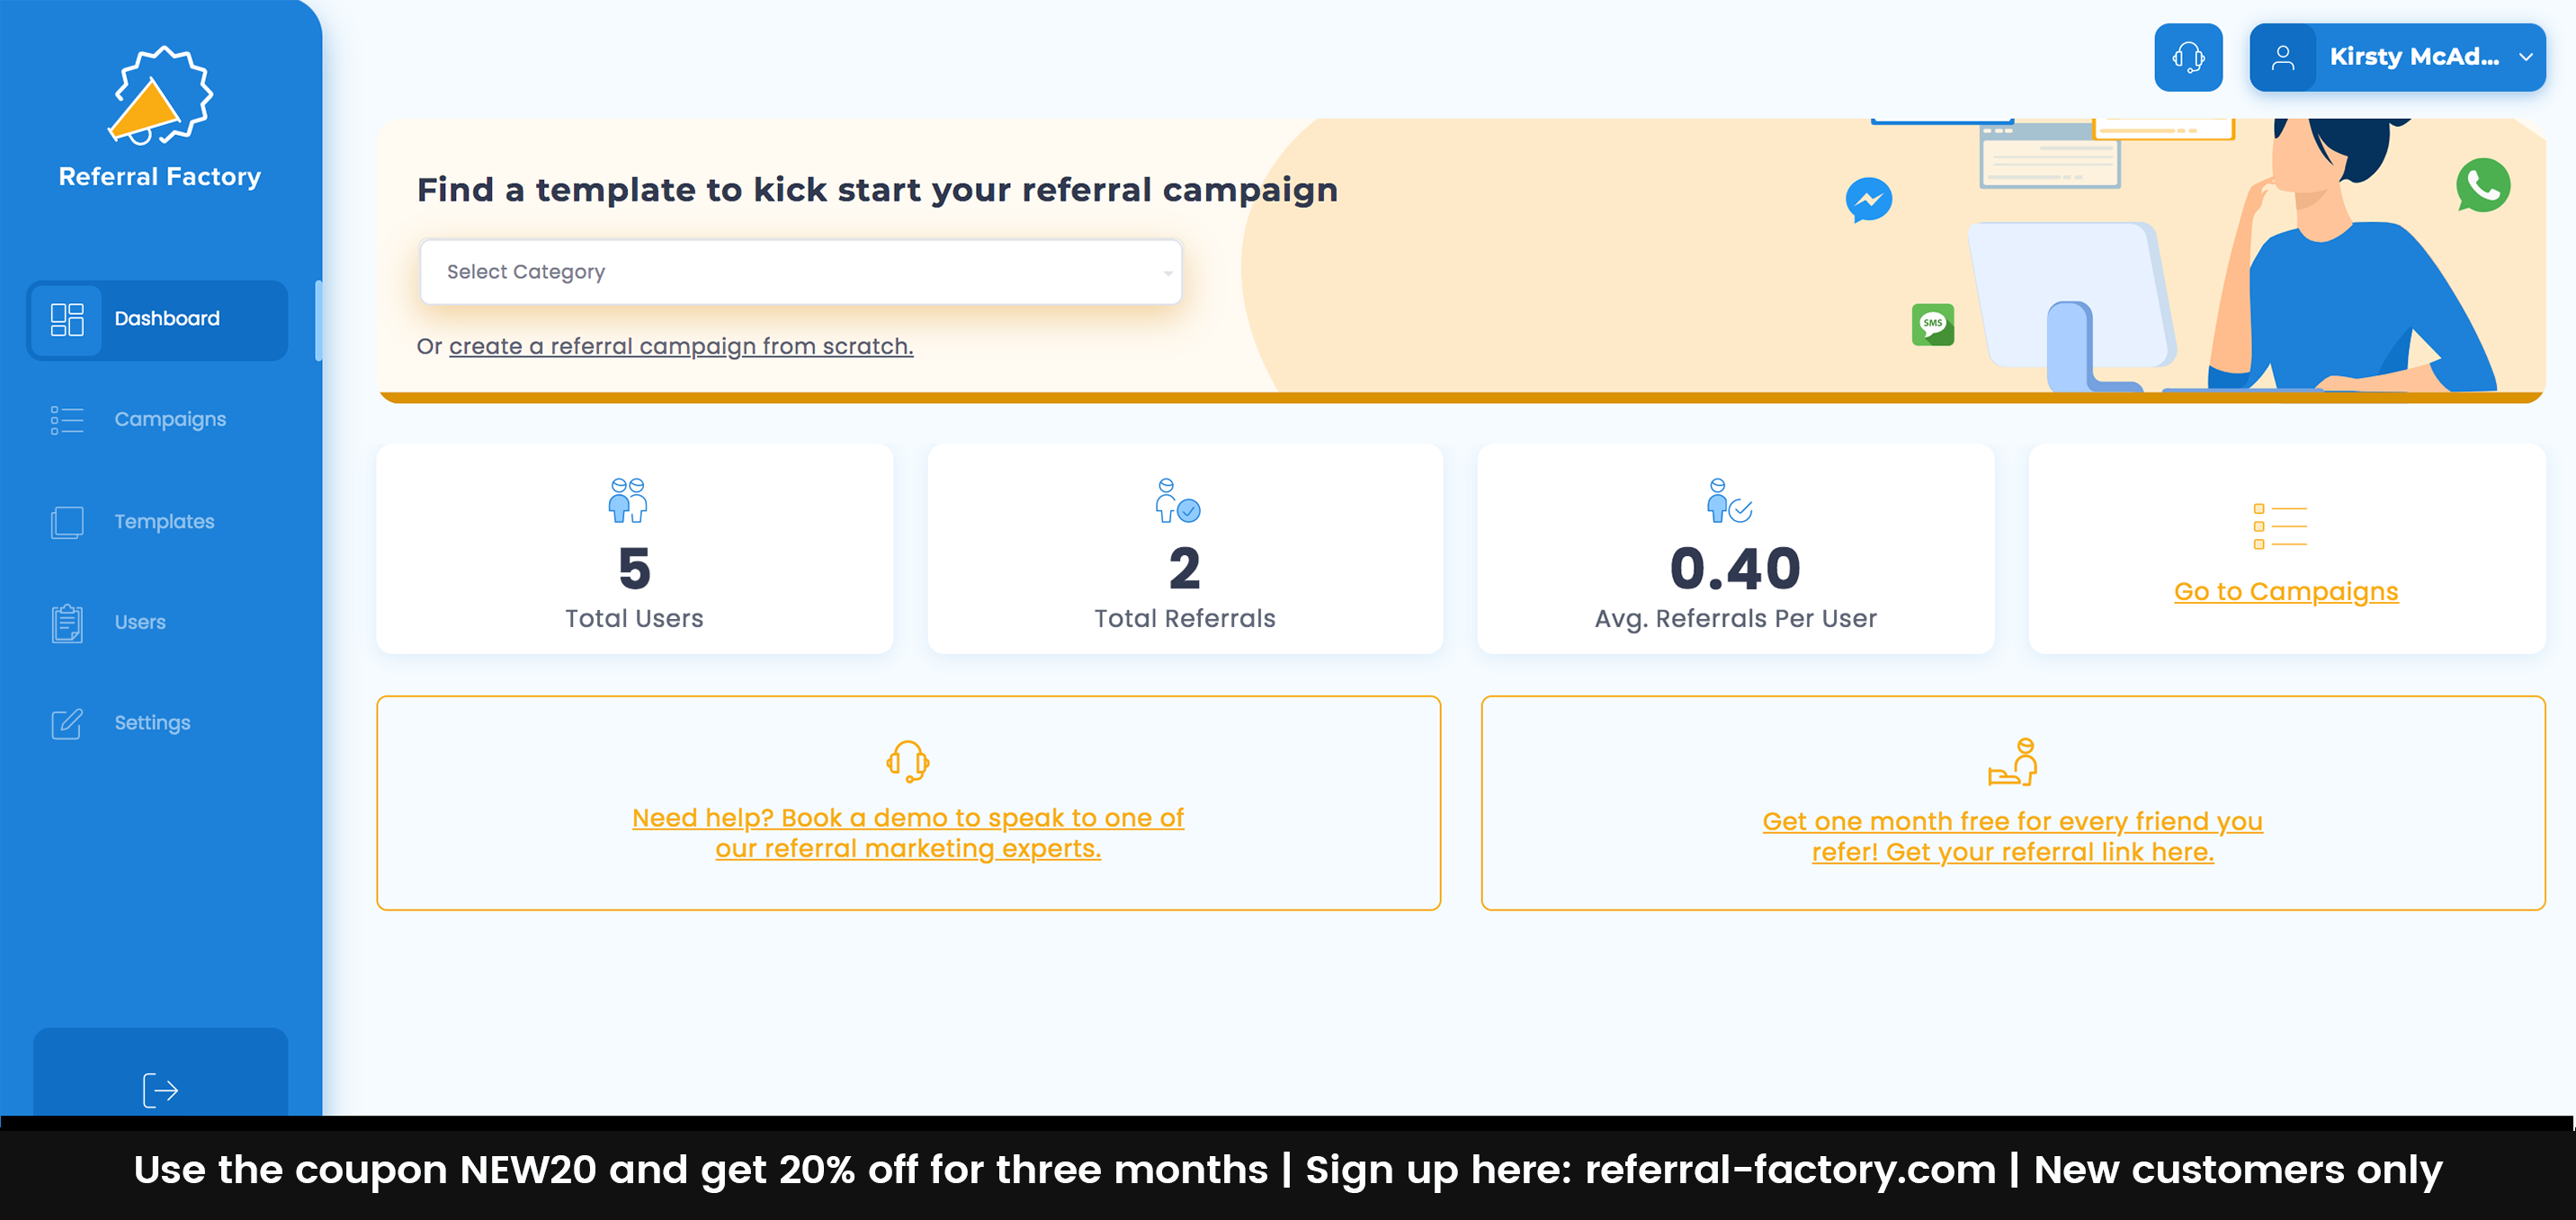Open Campaigns from the sidebar icon
Image resolution: width=2576 pixels, height=1220 pixels.
(x=66, y=420)
